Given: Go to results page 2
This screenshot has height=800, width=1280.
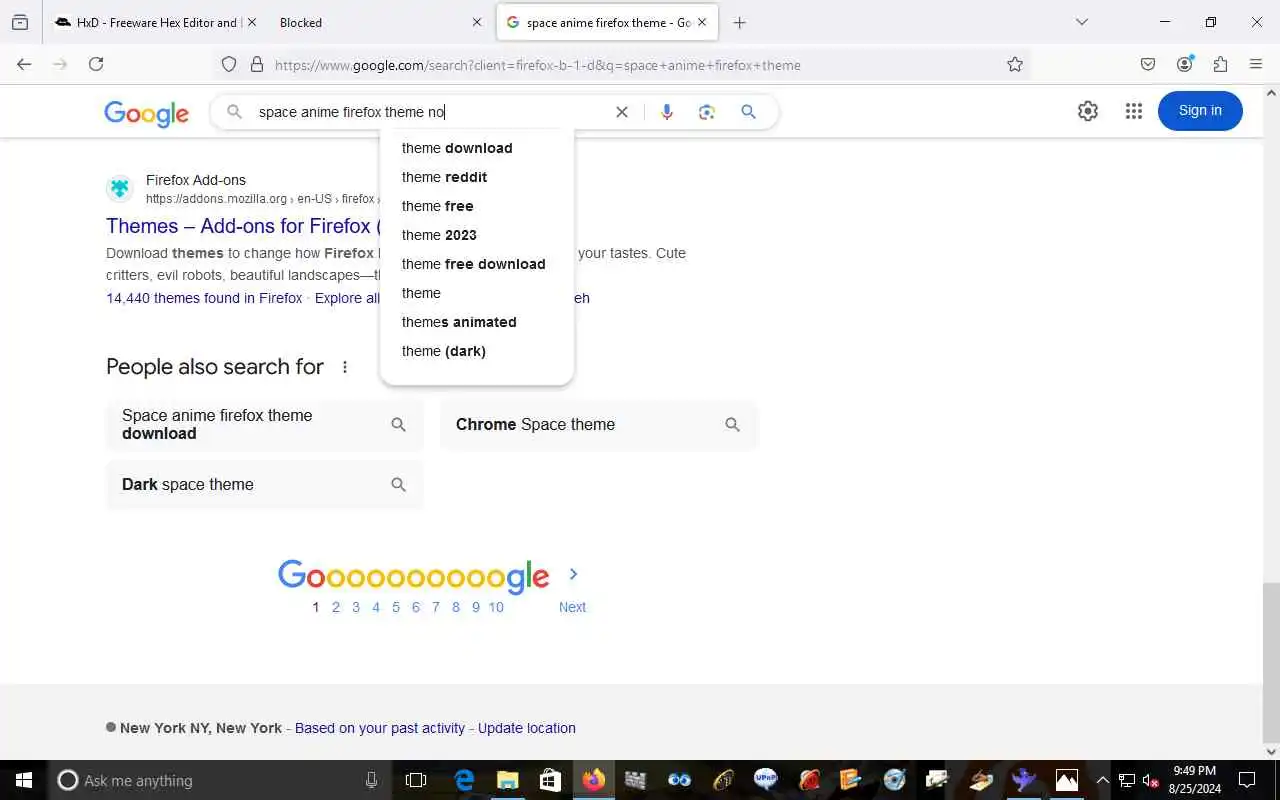Looking at the screenshot, I should coord(336,607).
